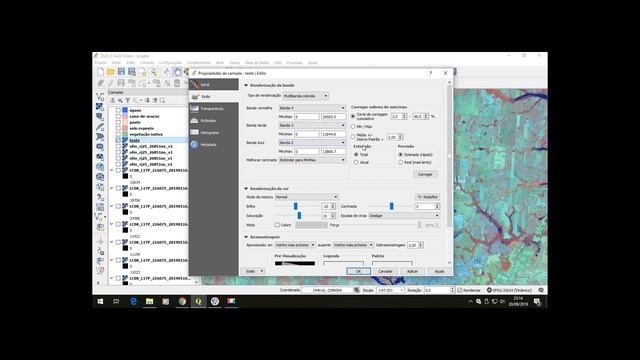Select Corte de contagem cumulativa radio
This screenshot has width=640, height=360.
(x=353, y=116)
